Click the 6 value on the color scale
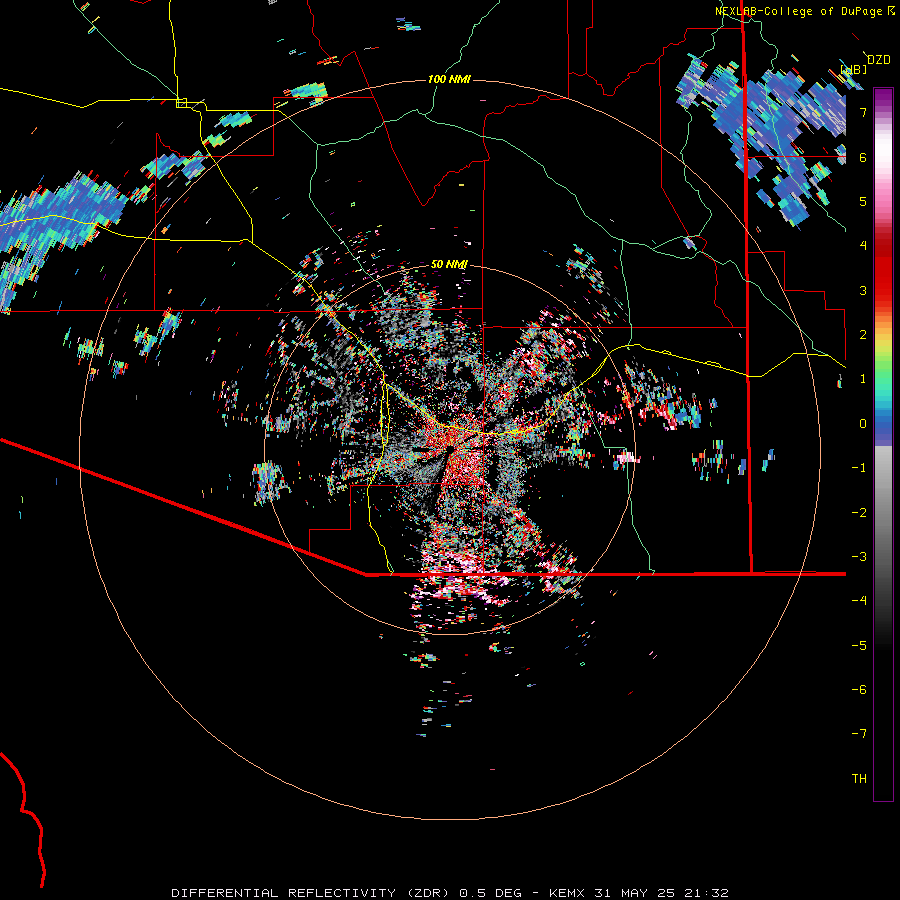 pyautogui.click(x=863, y=157)
